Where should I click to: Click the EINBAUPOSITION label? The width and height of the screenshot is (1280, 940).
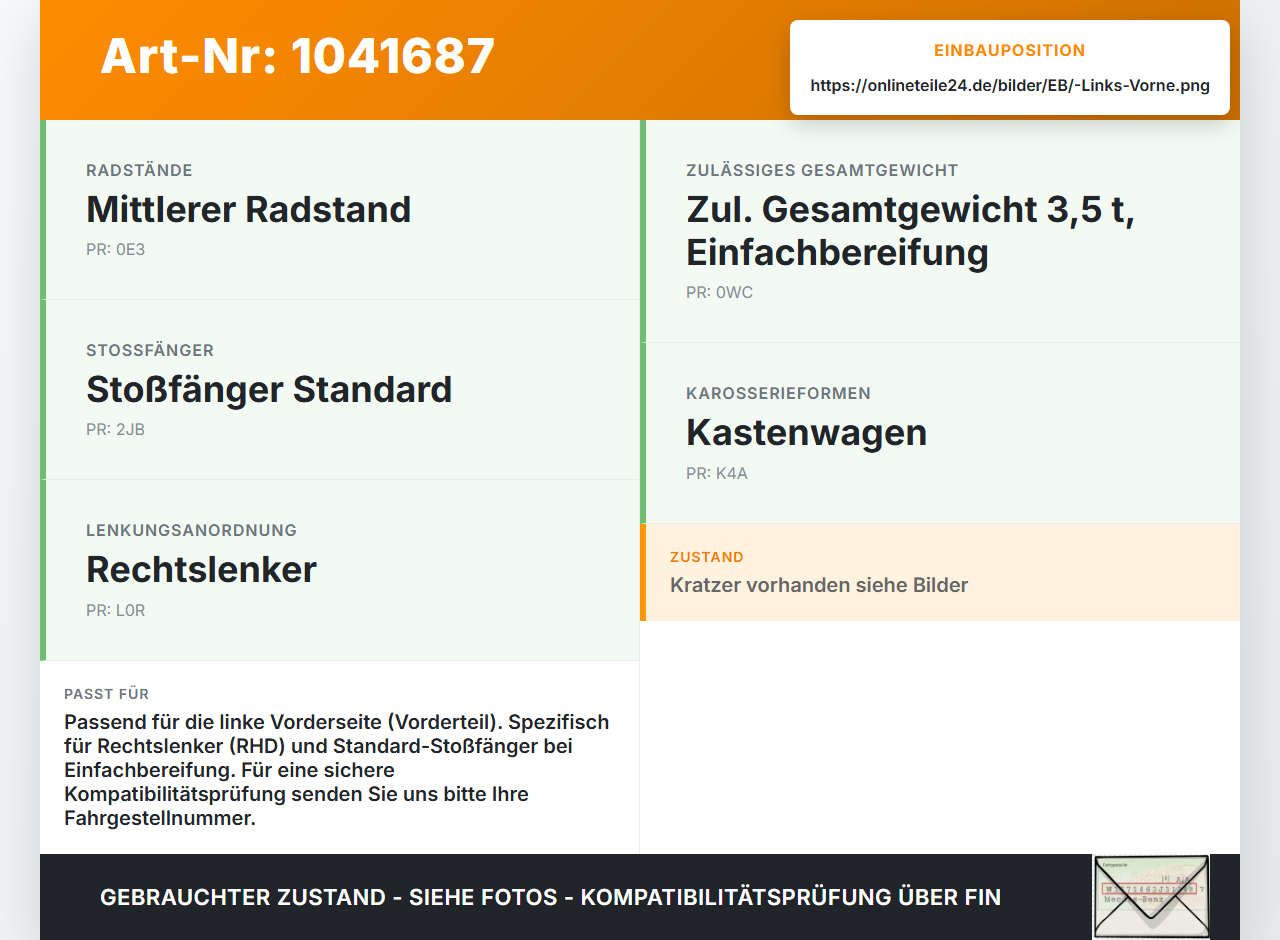1010,50
